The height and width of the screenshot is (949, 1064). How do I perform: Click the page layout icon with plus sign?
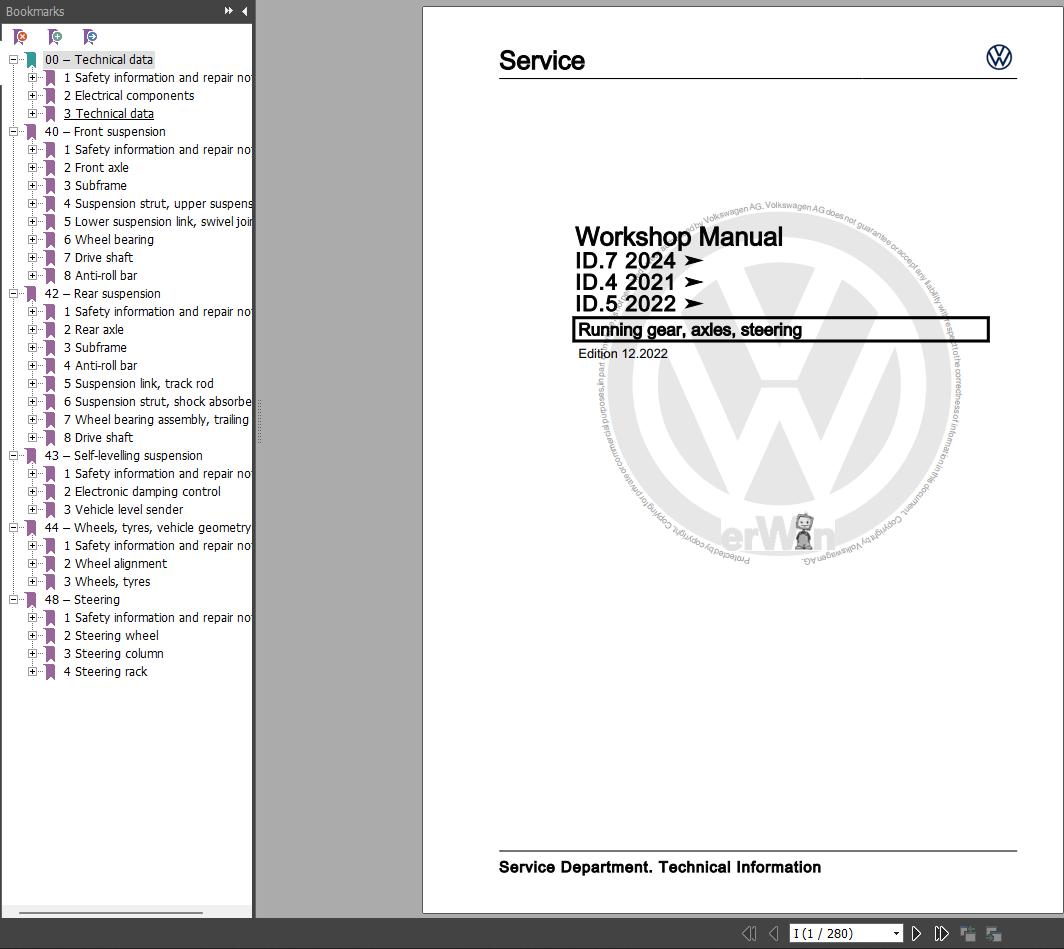(x=968, y=933)
